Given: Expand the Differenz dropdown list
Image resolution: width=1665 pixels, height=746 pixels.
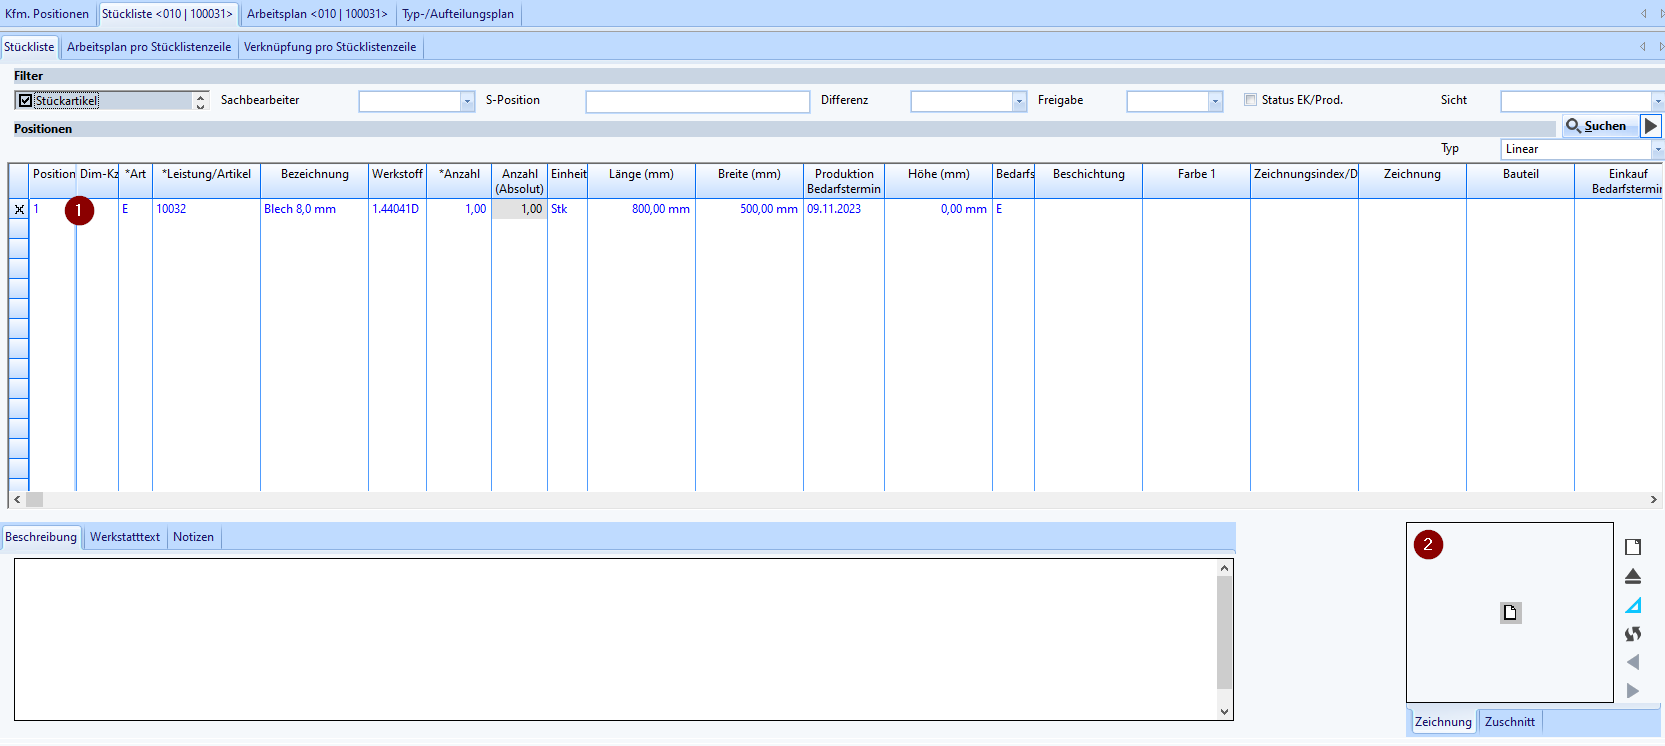Looking at the screenshot, I should coord(1019,101).
